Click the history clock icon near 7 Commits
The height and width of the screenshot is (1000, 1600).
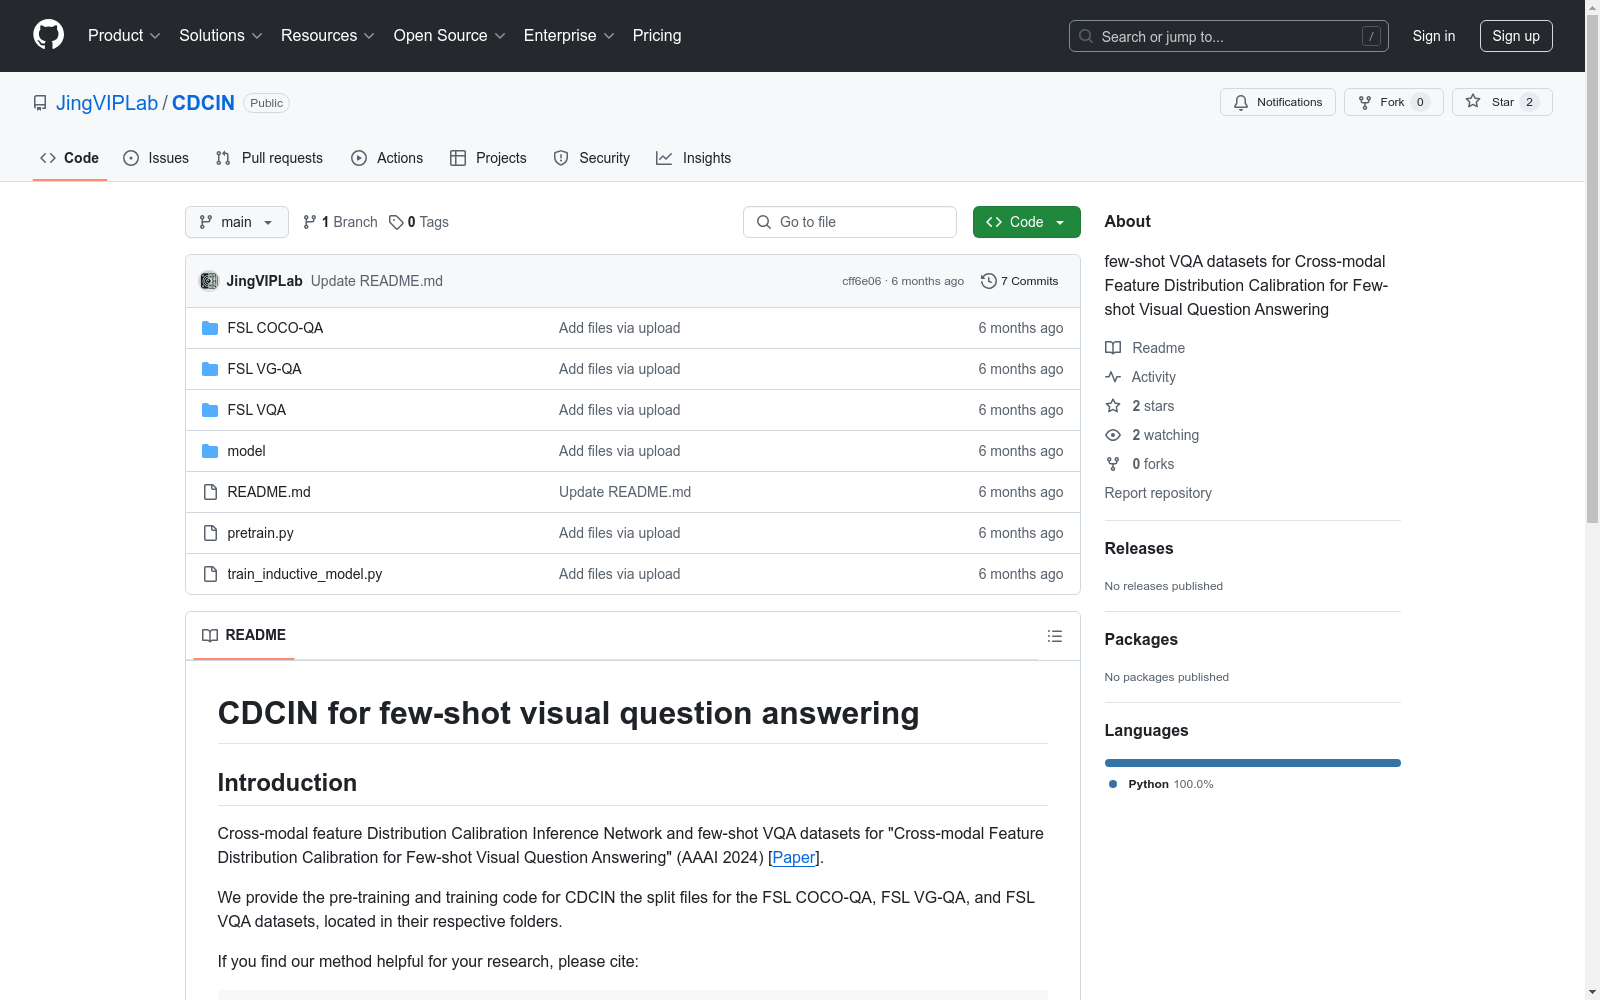pyautogui.click(x=989, y=281)
